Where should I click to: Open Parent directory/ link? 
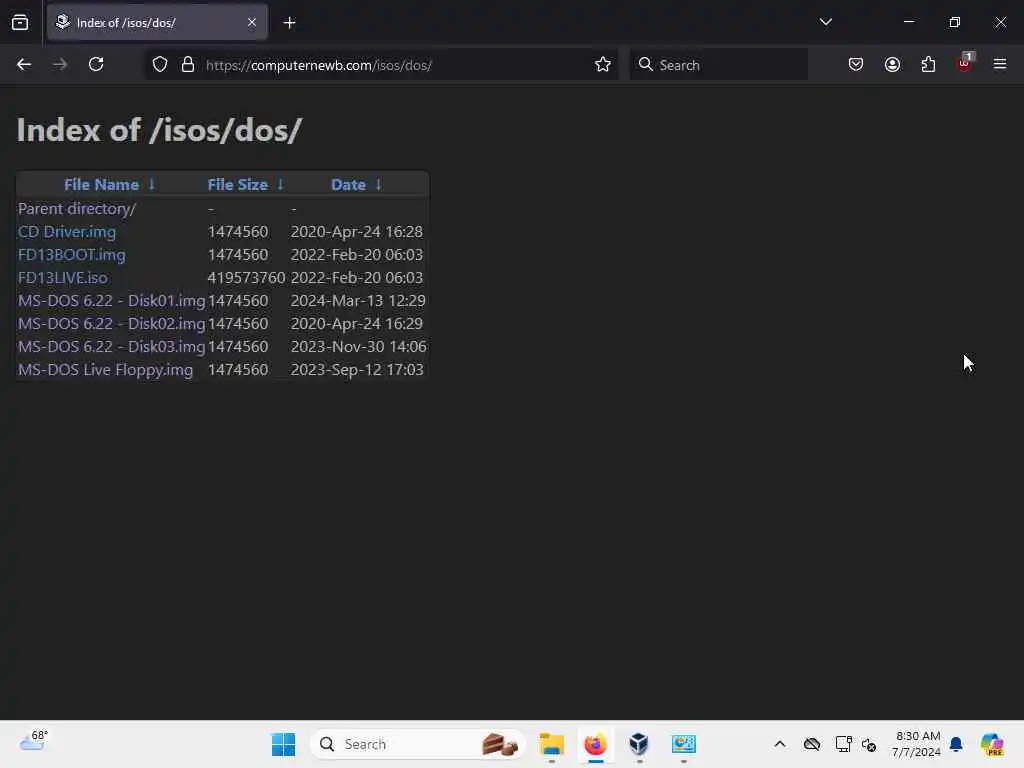coord(77,209)
